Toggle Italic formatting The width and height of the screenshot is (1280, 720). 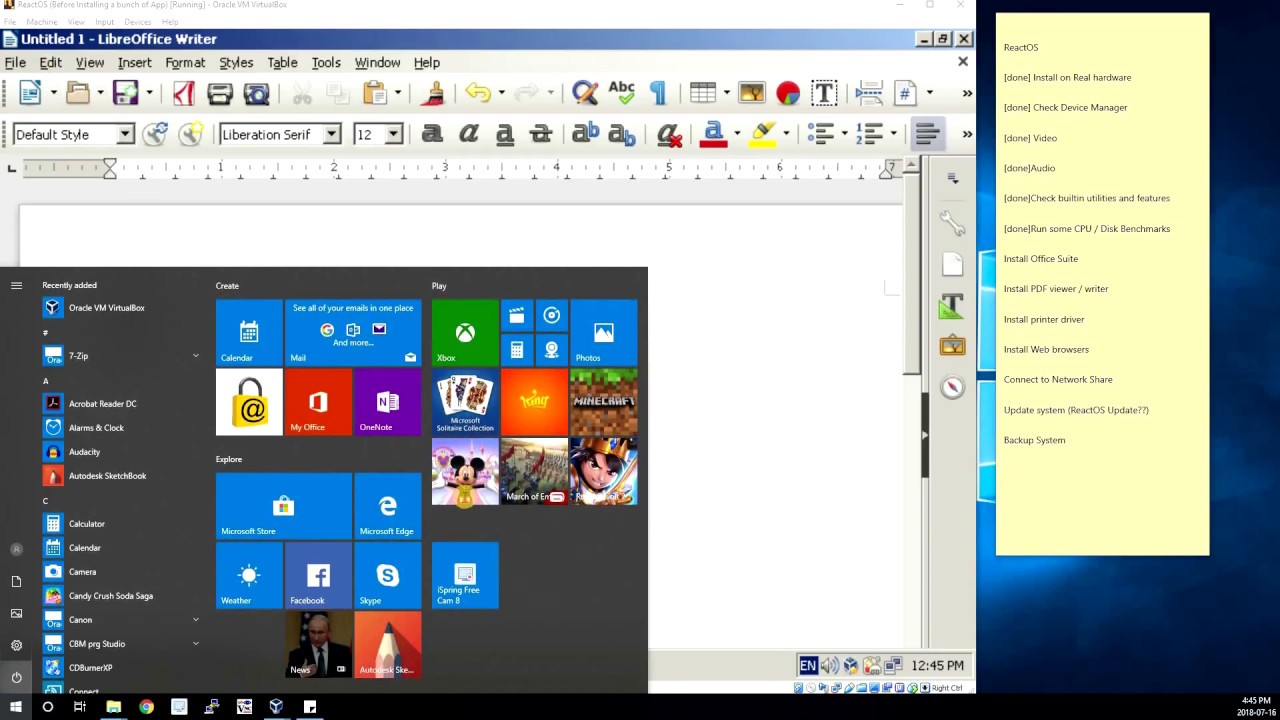coord(469,134)
